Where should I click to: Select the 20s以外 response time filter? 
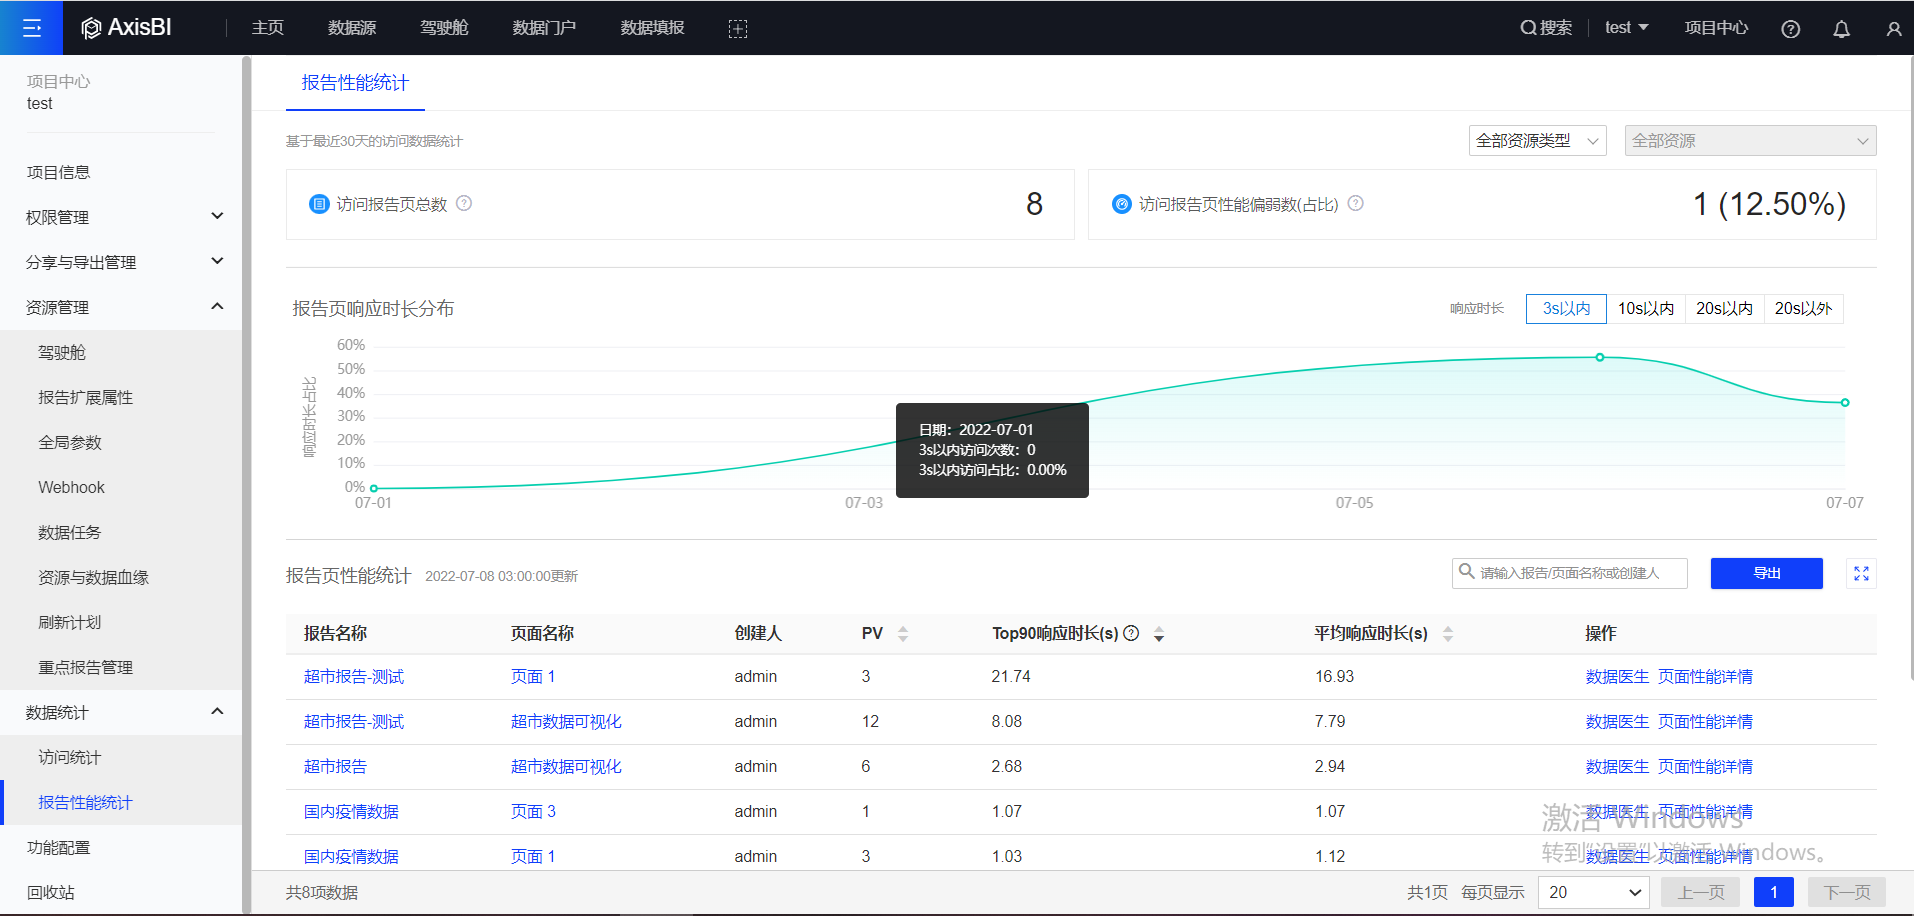coord(1803,309)
